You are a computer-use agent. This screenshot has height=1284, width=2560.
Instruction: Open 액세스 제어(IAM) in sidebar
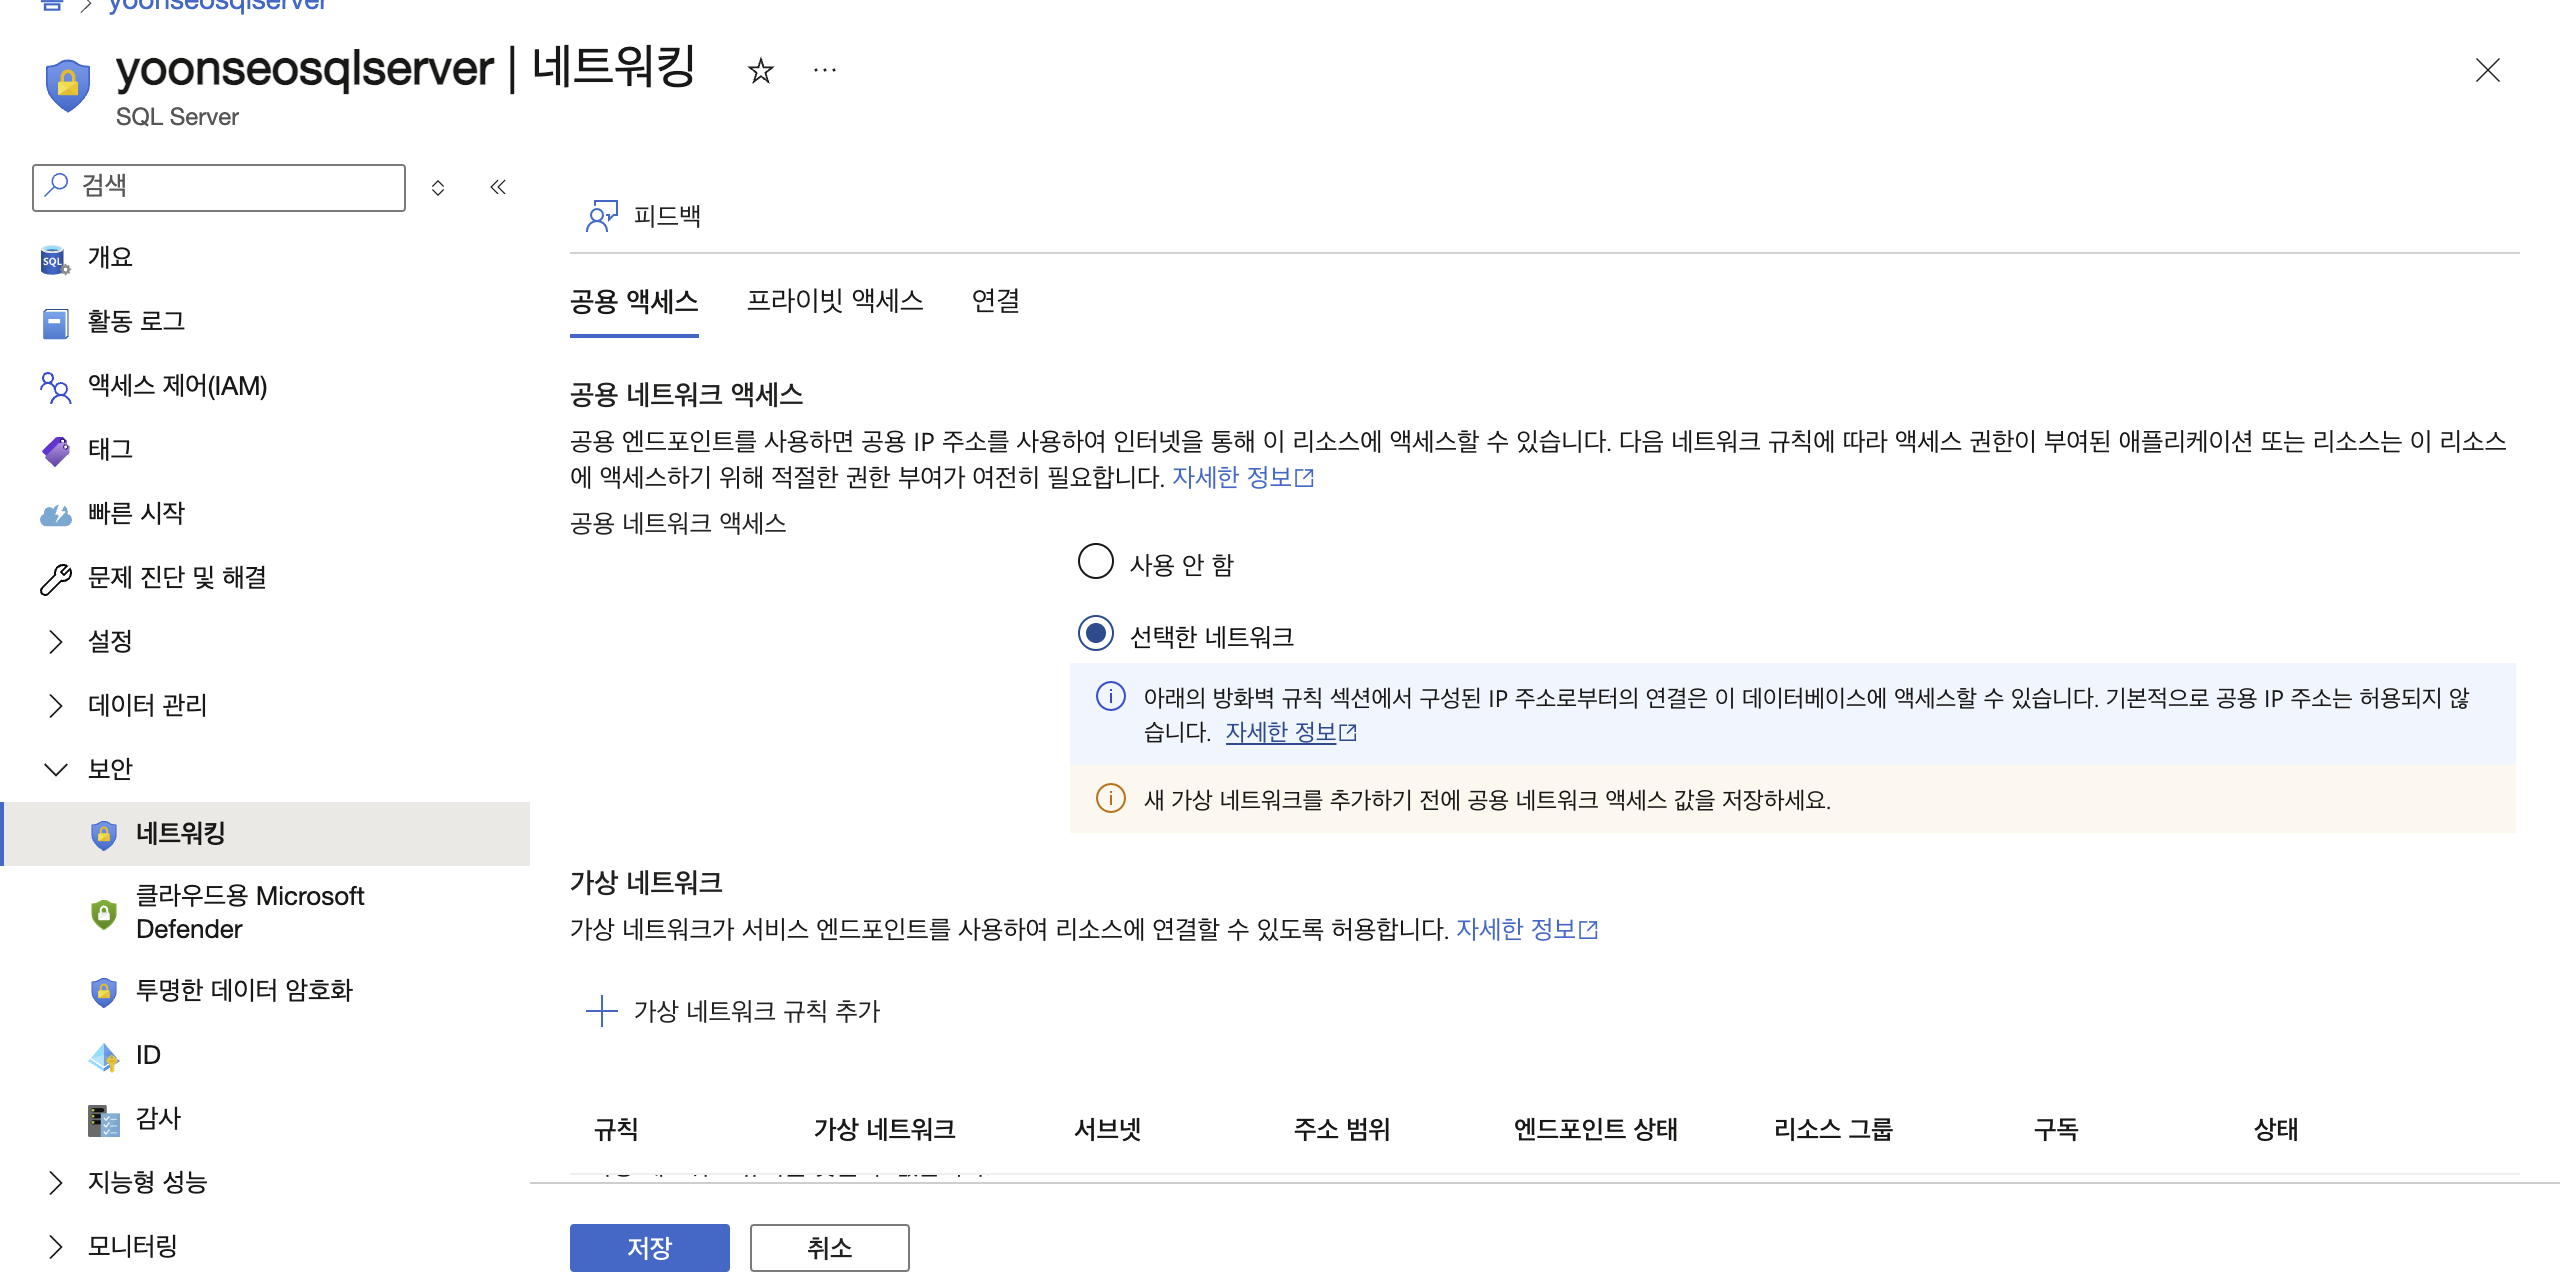pyautogui.click(x=177, y=386)
